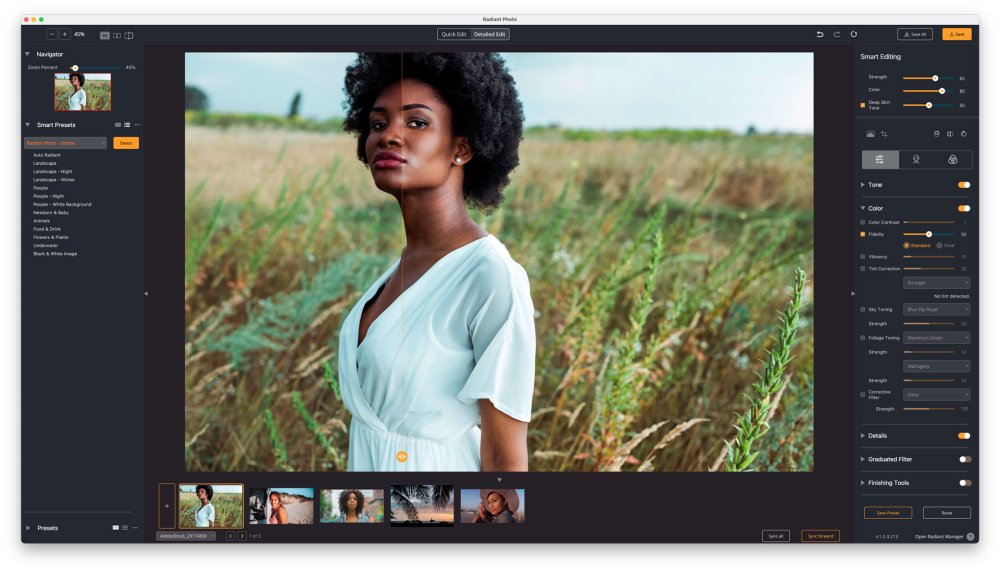Open the Mahogany dropdown

(936, 367)
